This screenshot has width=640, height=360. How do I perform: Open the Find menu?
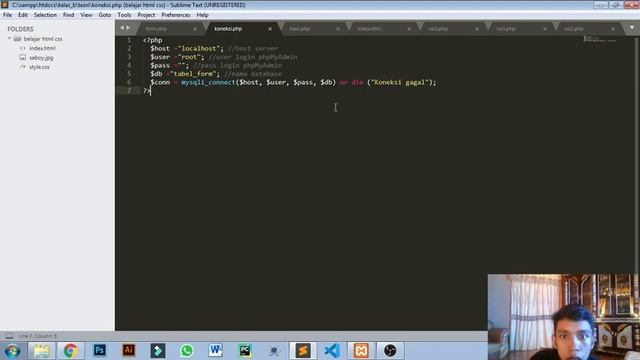[69, 15]
